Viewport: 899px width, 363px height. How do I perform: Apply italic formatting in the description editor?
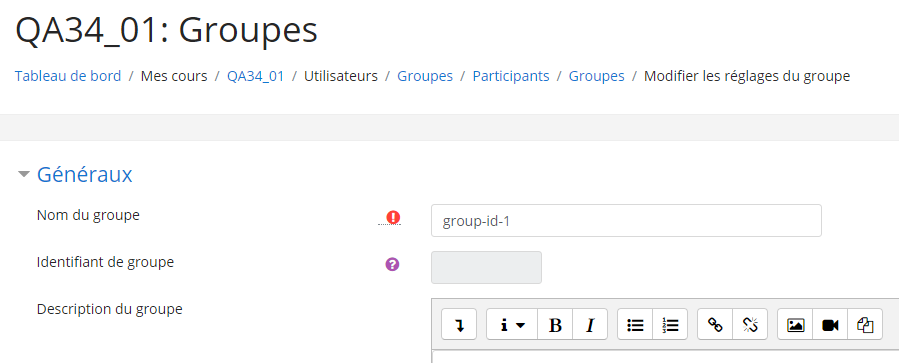[x=590, y=325]
